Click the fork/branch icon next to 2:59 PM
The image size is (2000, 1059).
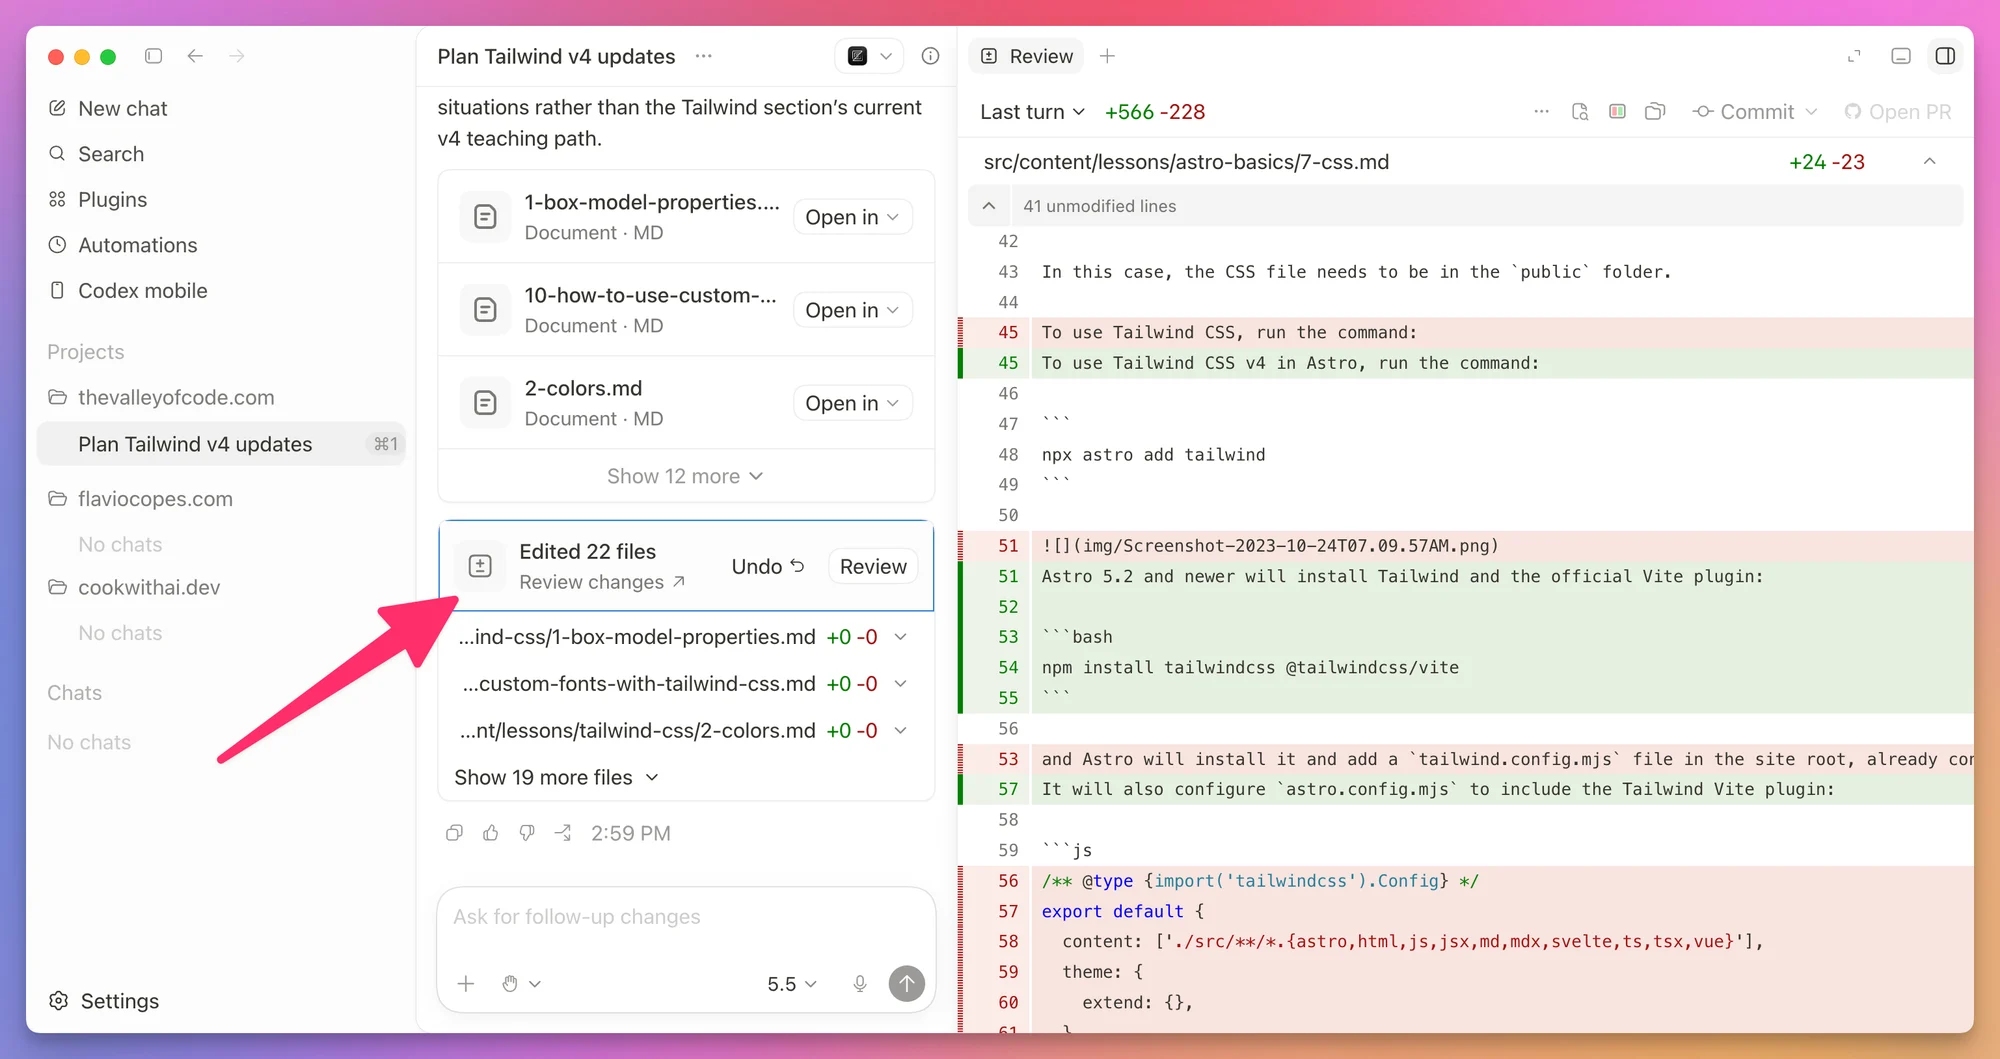click(564, 833)
